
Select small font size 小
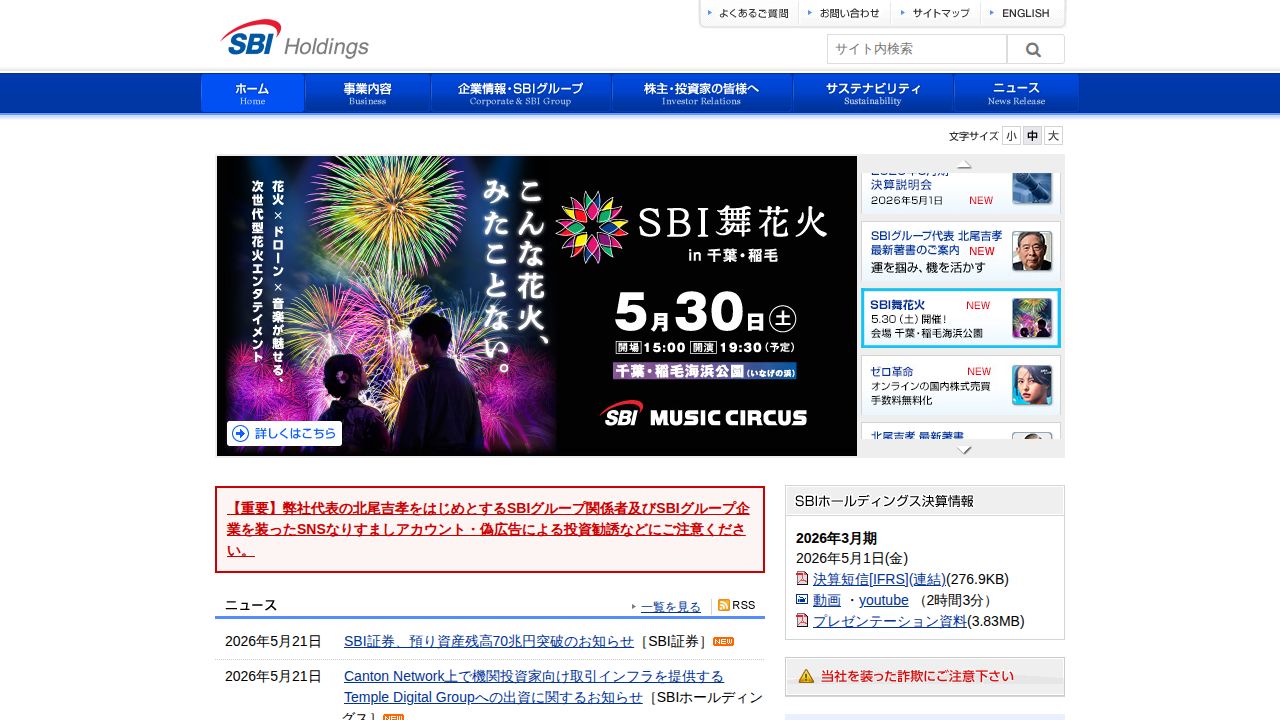click(1011, 136)
